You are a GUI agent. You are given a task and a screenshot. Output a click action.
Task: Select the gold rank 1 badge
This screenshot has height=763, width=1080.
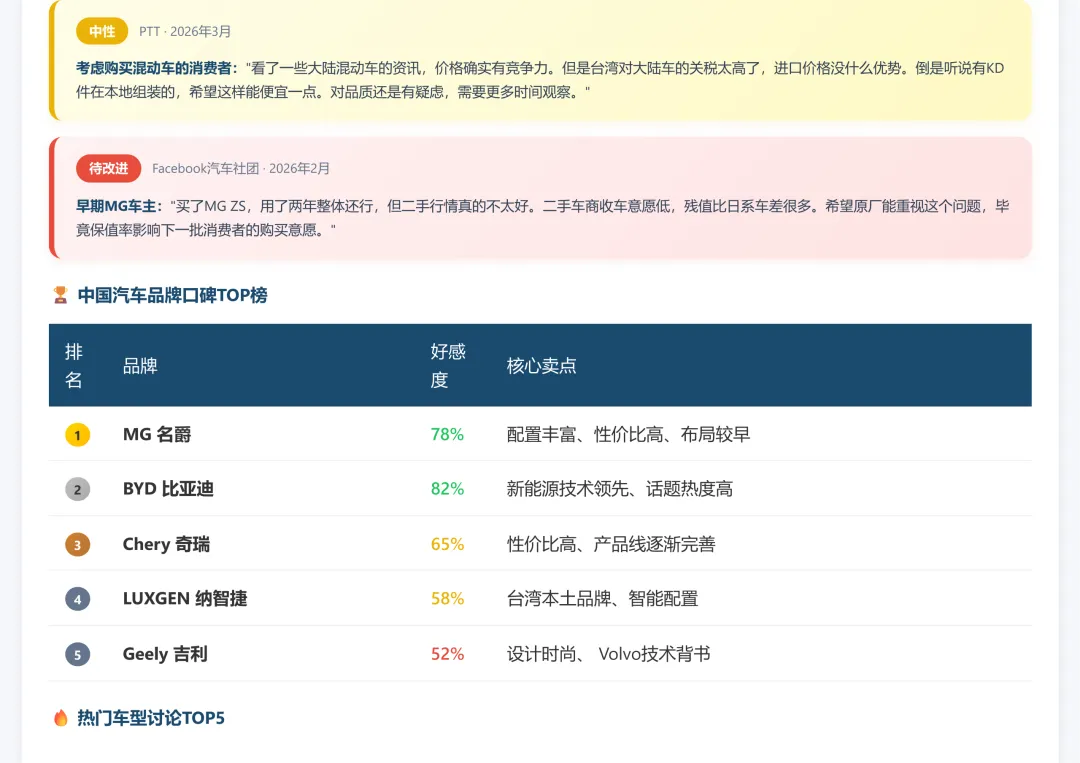point(77,435)
